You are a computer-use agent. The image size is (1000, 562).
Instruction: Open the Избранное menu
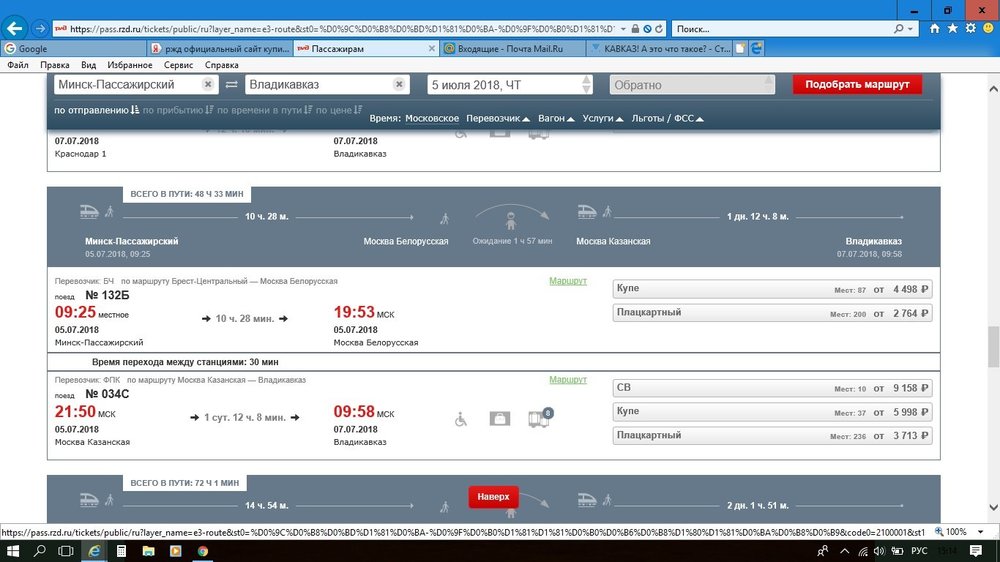[129, 65]
